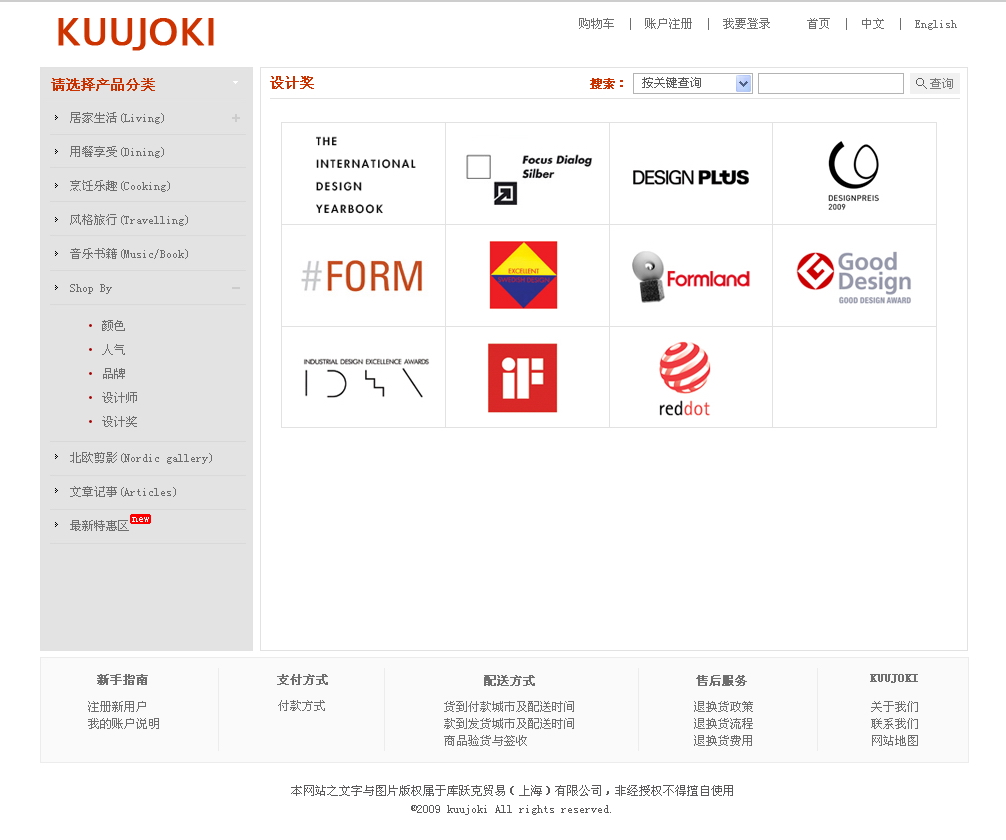Screen dimensions: 1006x840
Task: Select the IDEA Industrial Design Excellence logo
Action: click(x=366, y=377)
